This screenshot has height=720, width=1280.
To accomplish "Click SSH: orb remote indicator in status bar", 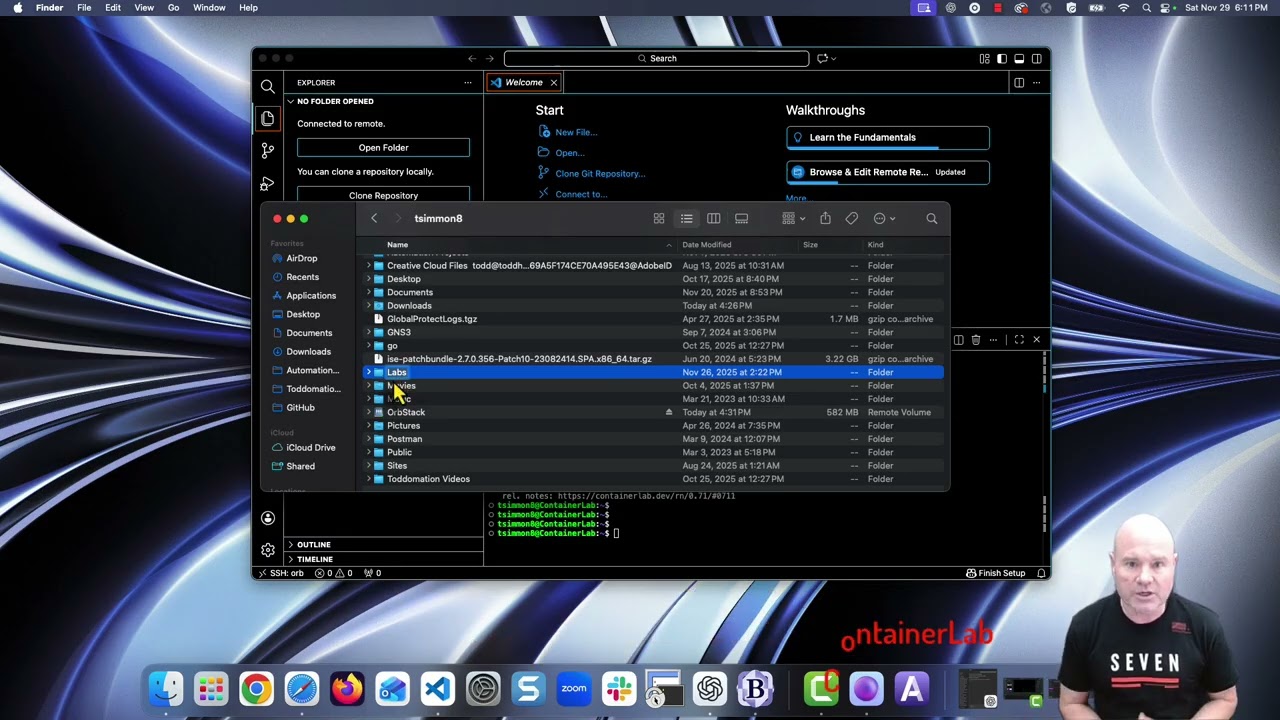I will click(281, 573).
